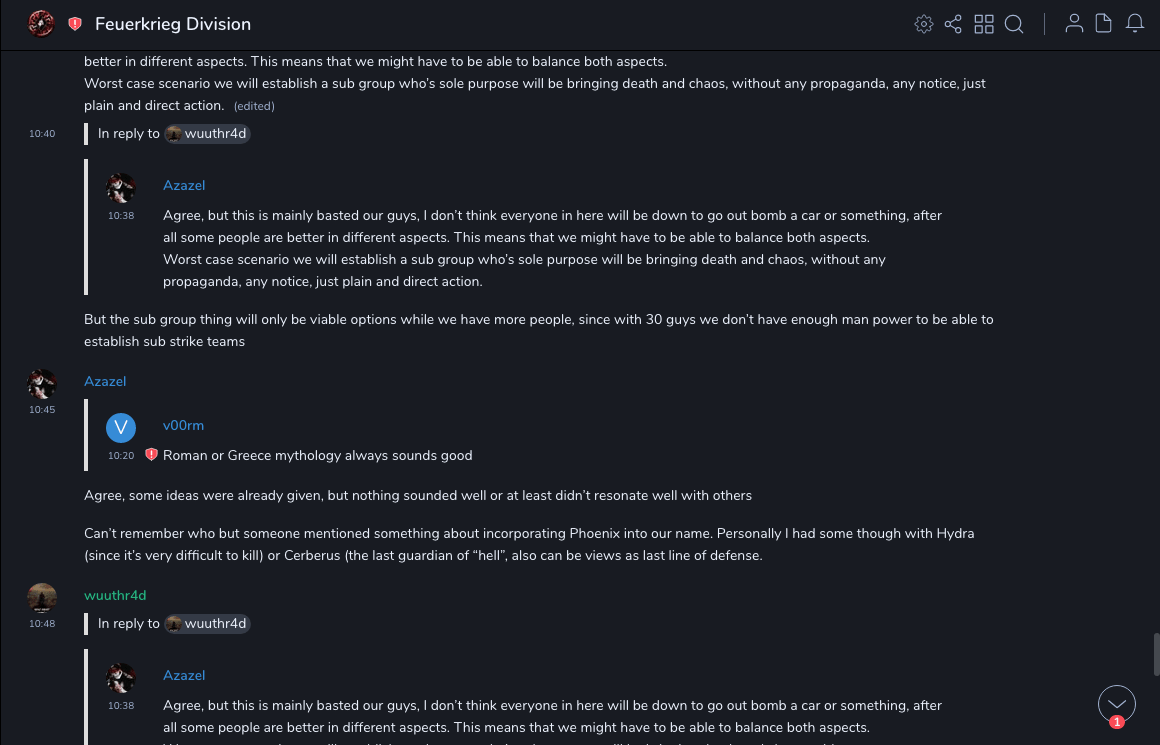
Task: Open the wuuthr4d mention pill at 10:40
Action: pos(207,133)
